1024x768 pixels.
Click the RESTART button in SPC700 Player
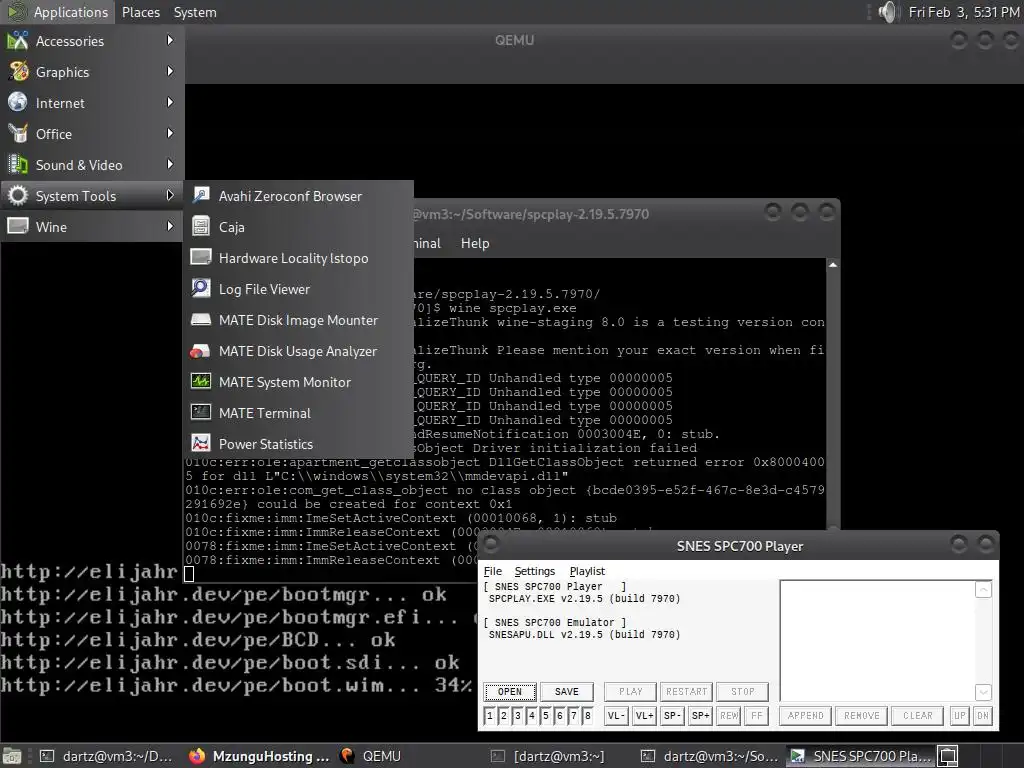point(686,692)
